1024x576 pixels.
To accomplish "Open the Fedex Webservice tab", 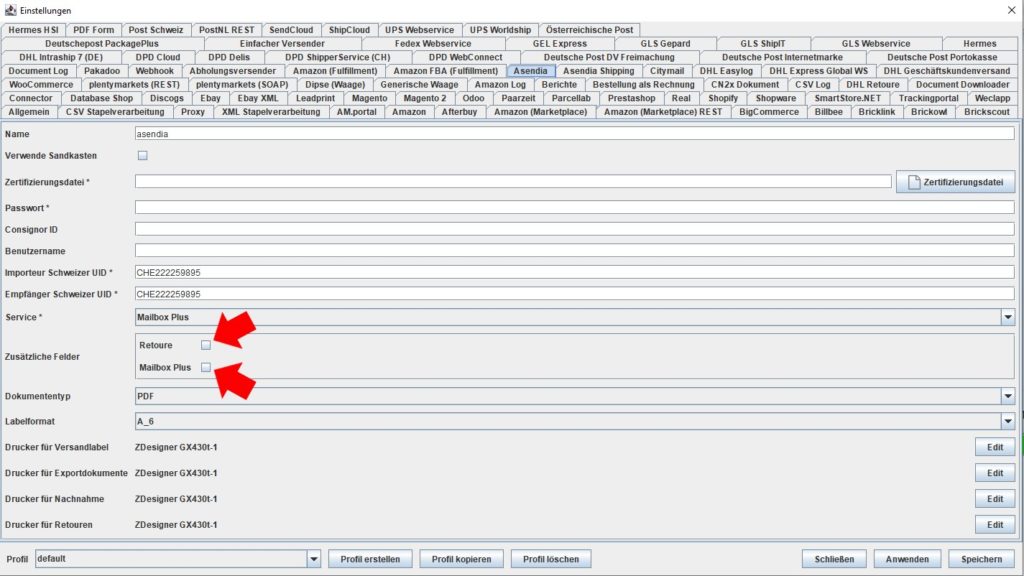I will (433, 43).
